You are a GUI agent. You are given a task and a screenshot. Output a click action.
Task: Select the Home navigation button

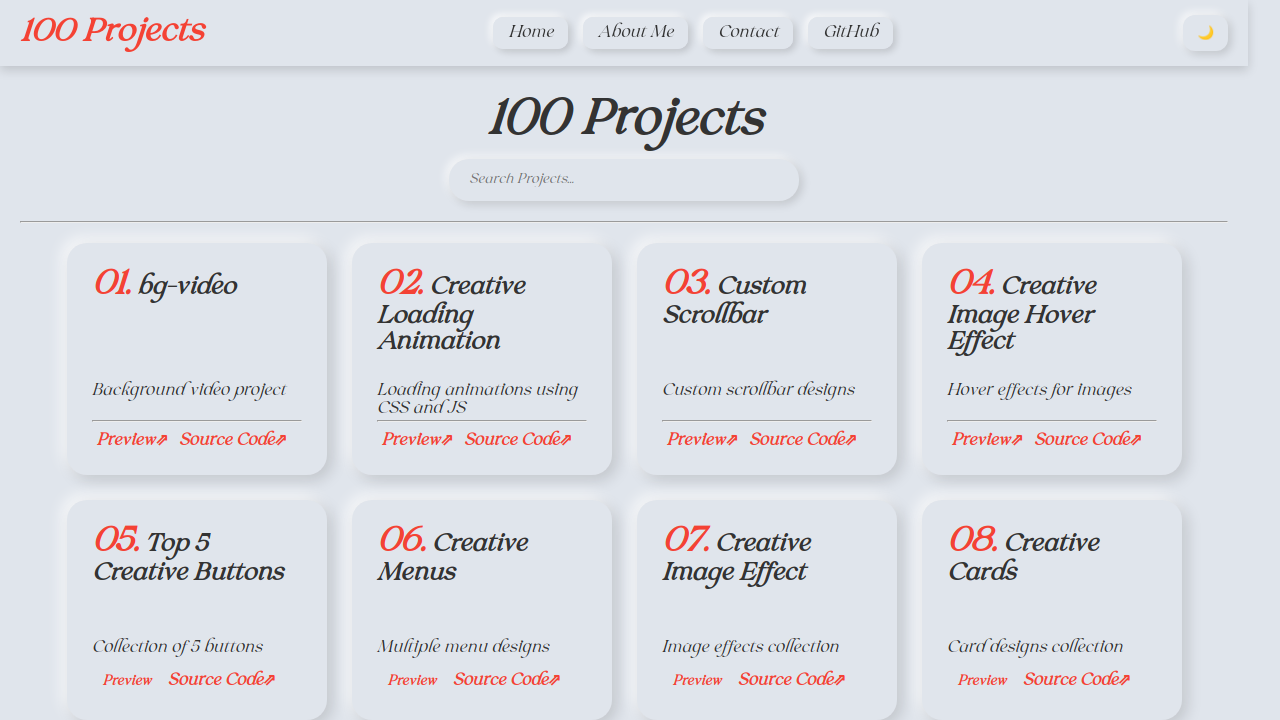pyautogui.click(x=530, y=31)
